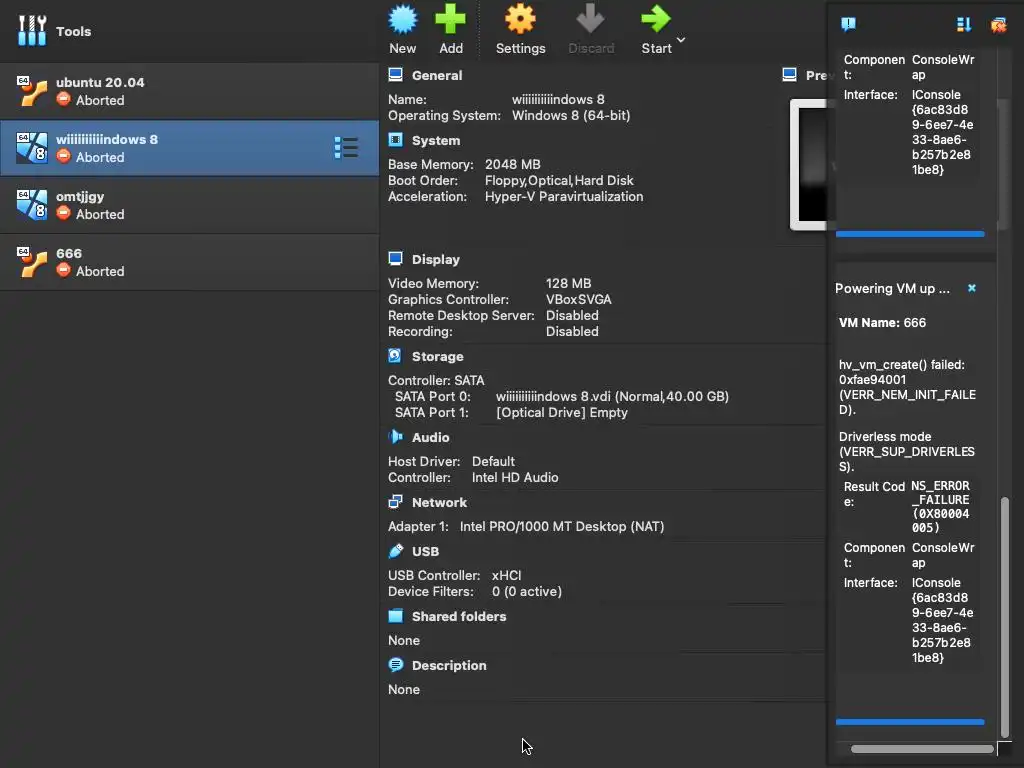Click the Audio section speaker icon
This screenshot has height=768, width=1024.
(x=396, y=437)
